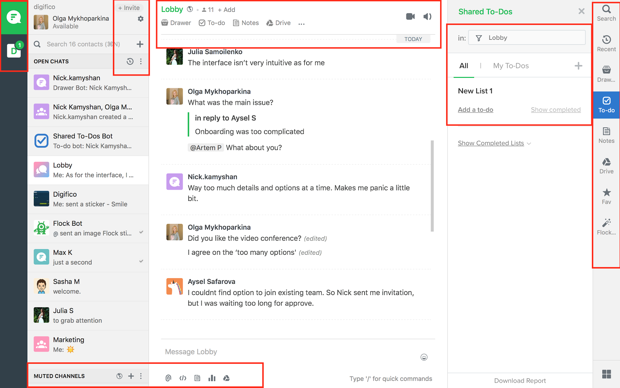Viewport: 620px width, 388px height.
Task: Open Flock magic wand app
Action: (x=606, y=227)
